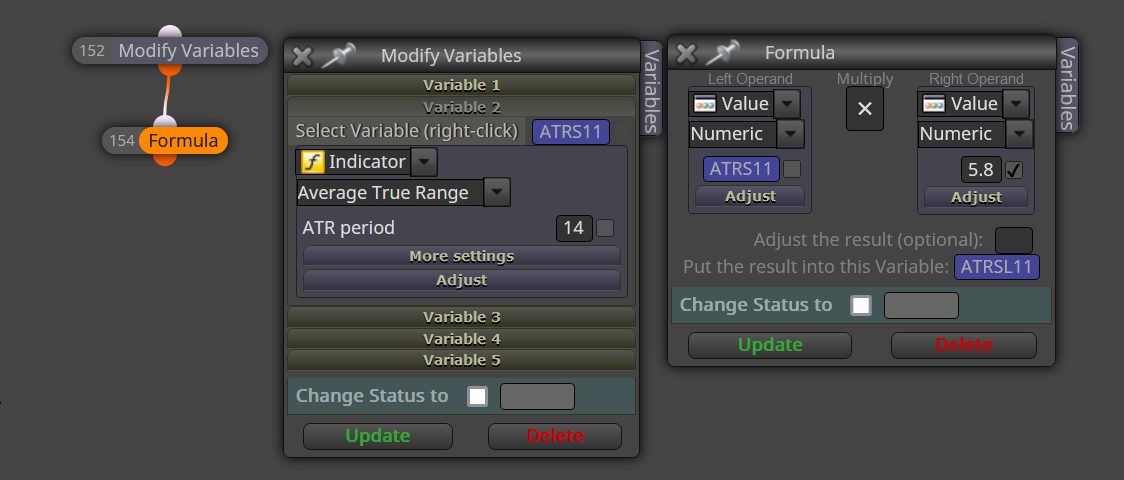Edit the Right Operand value 5.8
Screen dimensions: 1124x480
(981, 170)
